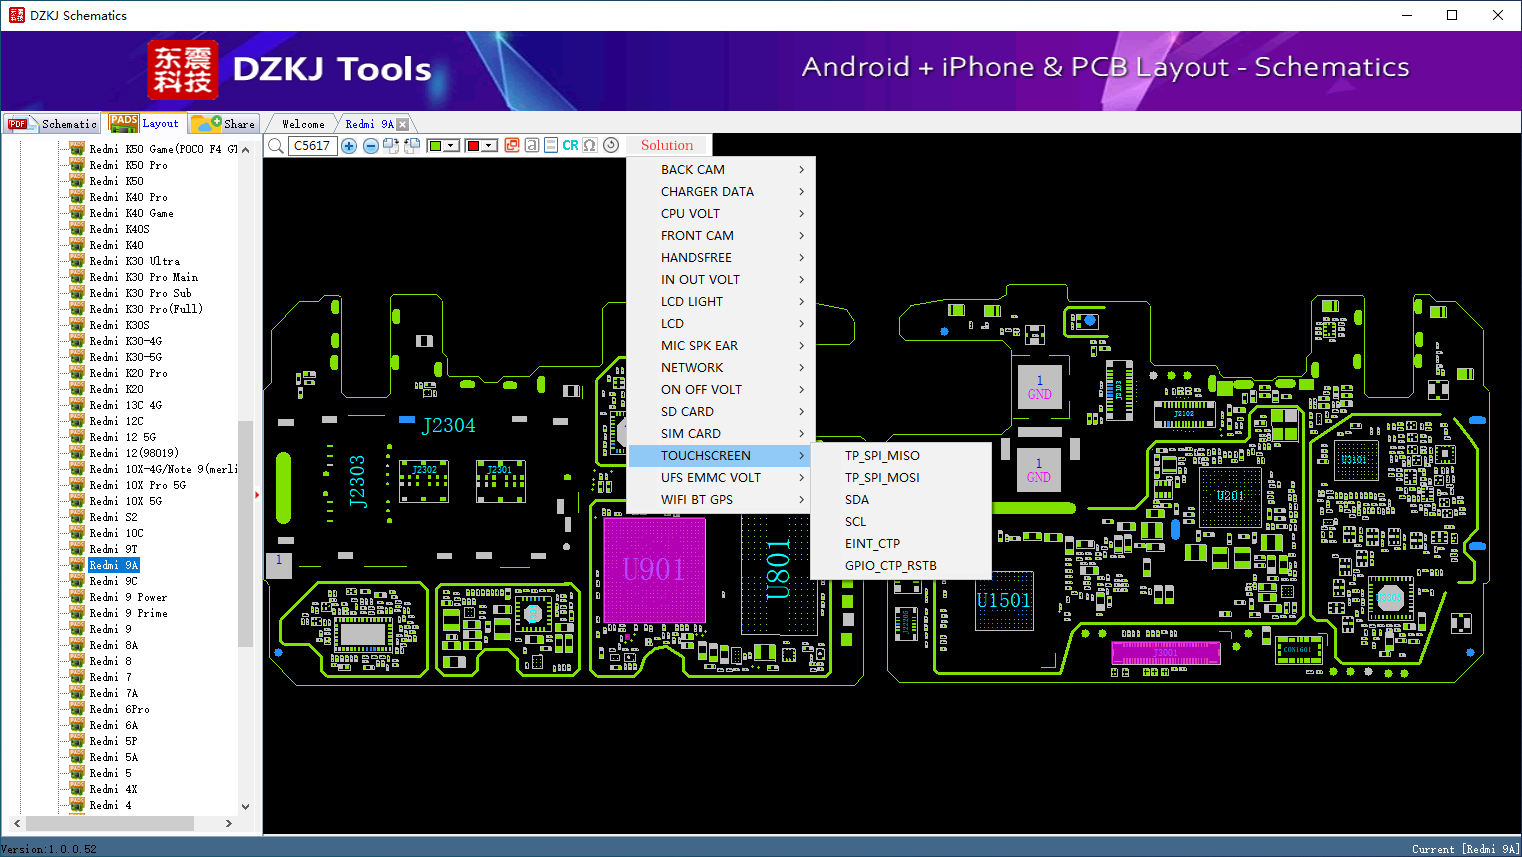Click the rotate board counter-clockwise icon
The width and height of the screenshot is (1522, 857).
[x=411, y=146]
